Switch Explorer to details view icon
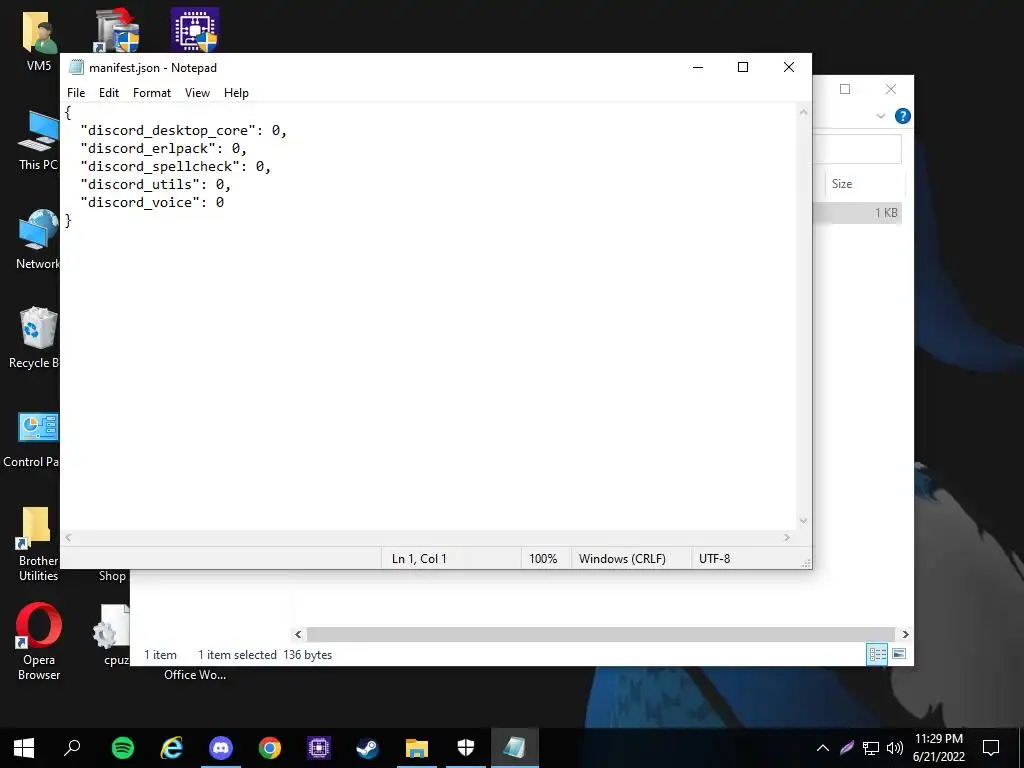 coord(877,654)
